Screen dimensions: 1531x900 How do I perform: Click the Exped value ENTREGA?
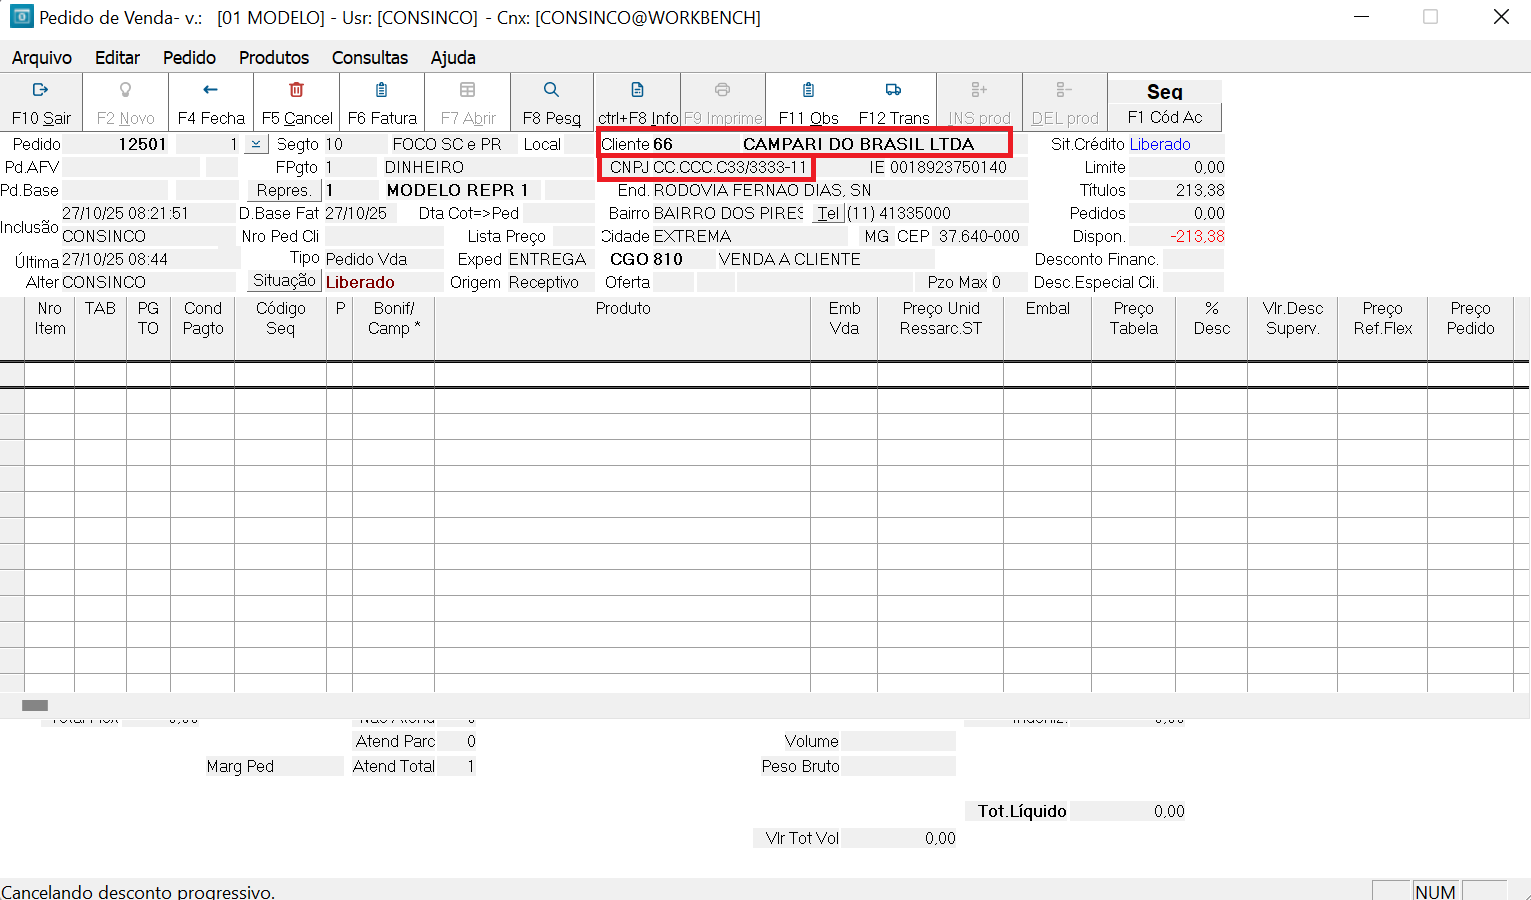click(x=547, y=259)
